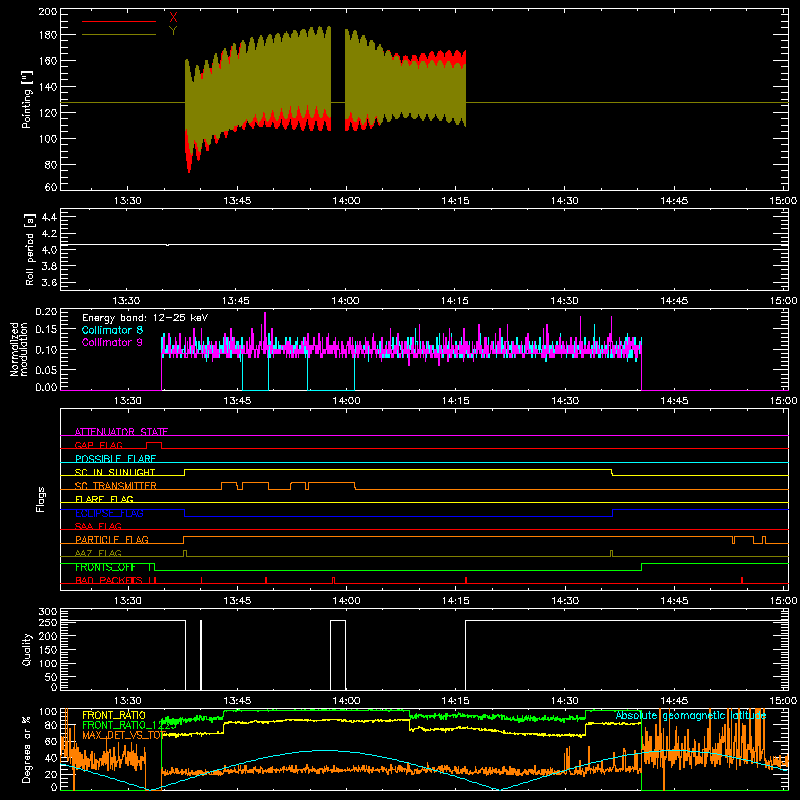Click the '250' tick on Quality axis
This screenshot has height=800, width=800.
(48, 622)
